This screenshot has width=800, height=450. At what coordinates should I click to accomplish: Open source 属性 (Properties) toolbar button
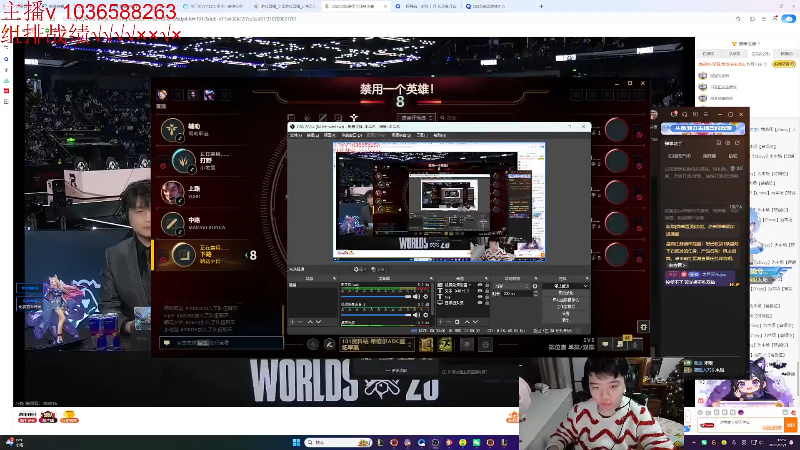[x=360, y=269]
